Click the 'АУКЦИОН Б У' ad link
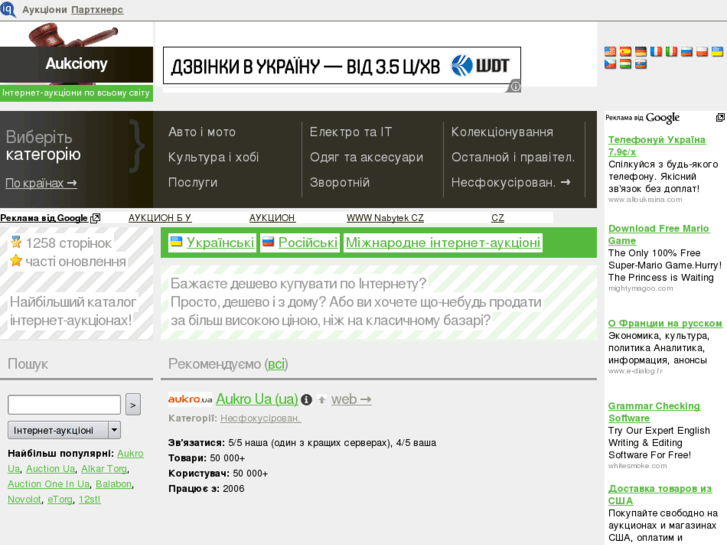Screen dimensions: 727x545 [160, 218]
